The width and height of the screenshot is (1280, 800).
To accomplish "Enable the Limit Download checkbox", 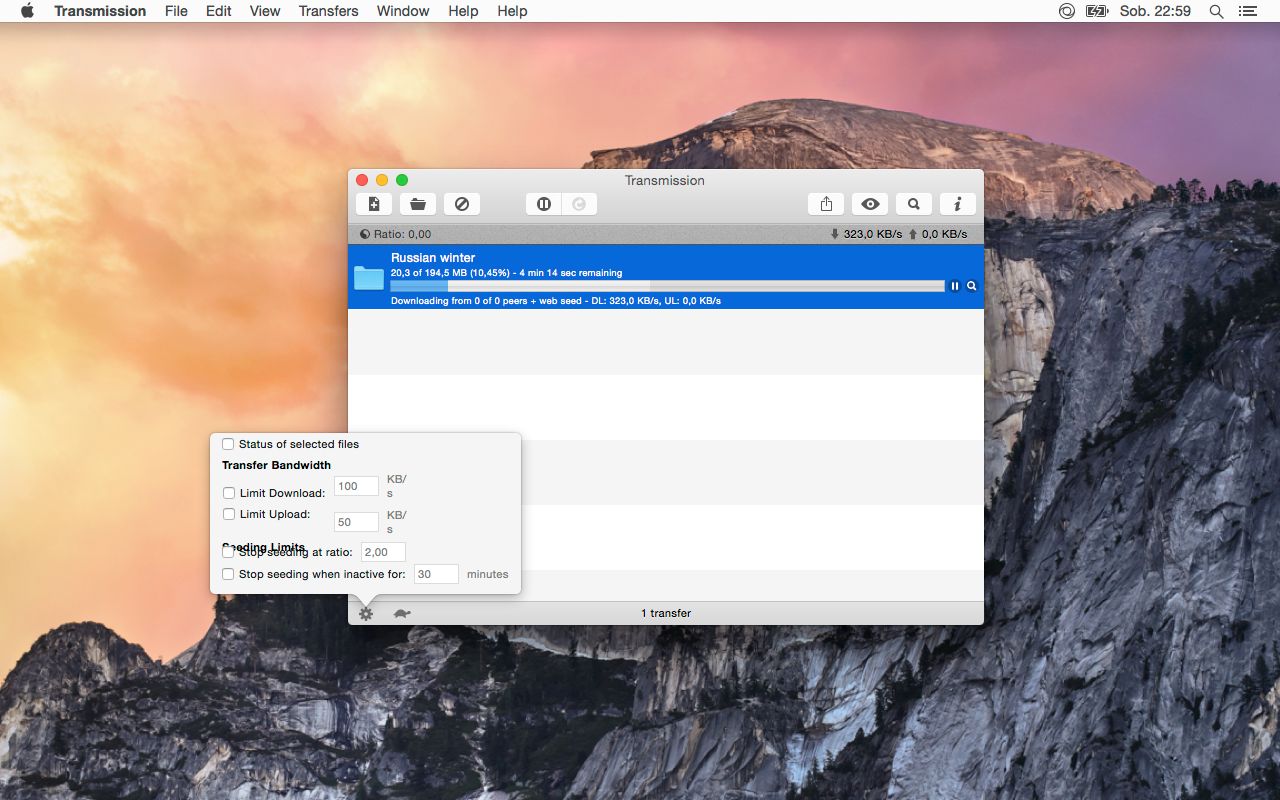I will click(229, 493).
